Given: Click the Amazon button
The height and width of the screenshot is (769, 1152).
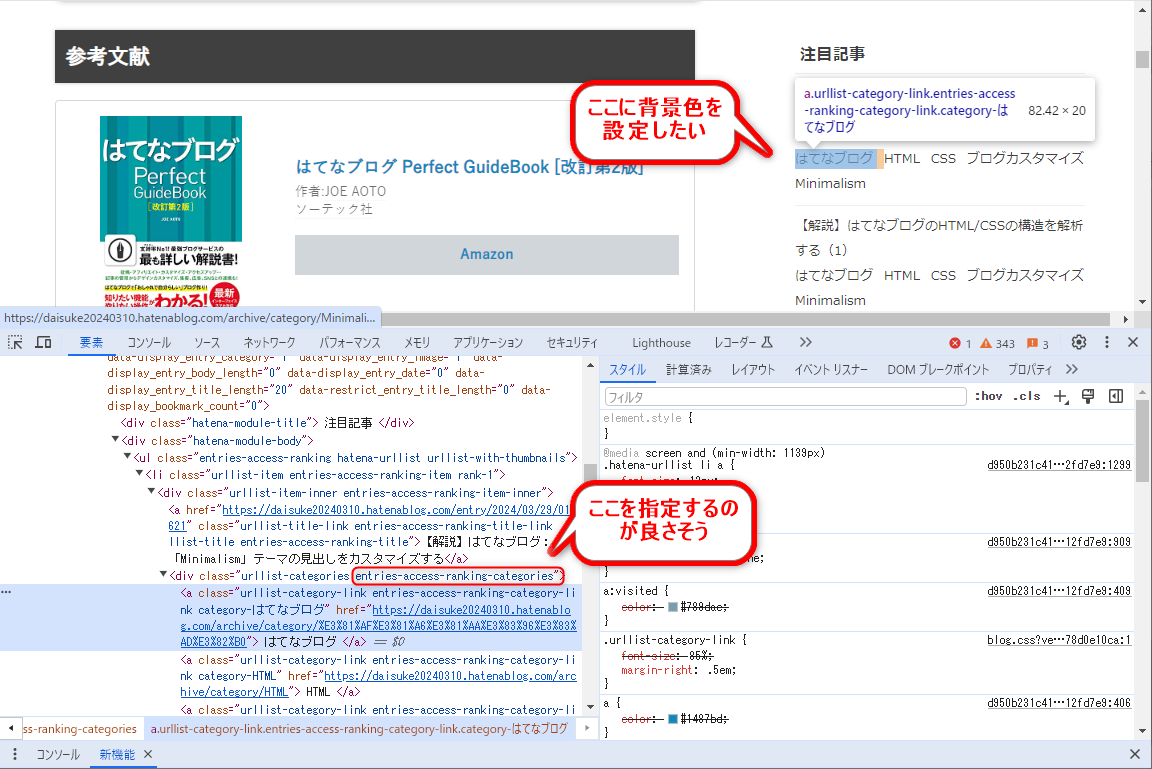Looking at the screenshot, I should (486, 254).
